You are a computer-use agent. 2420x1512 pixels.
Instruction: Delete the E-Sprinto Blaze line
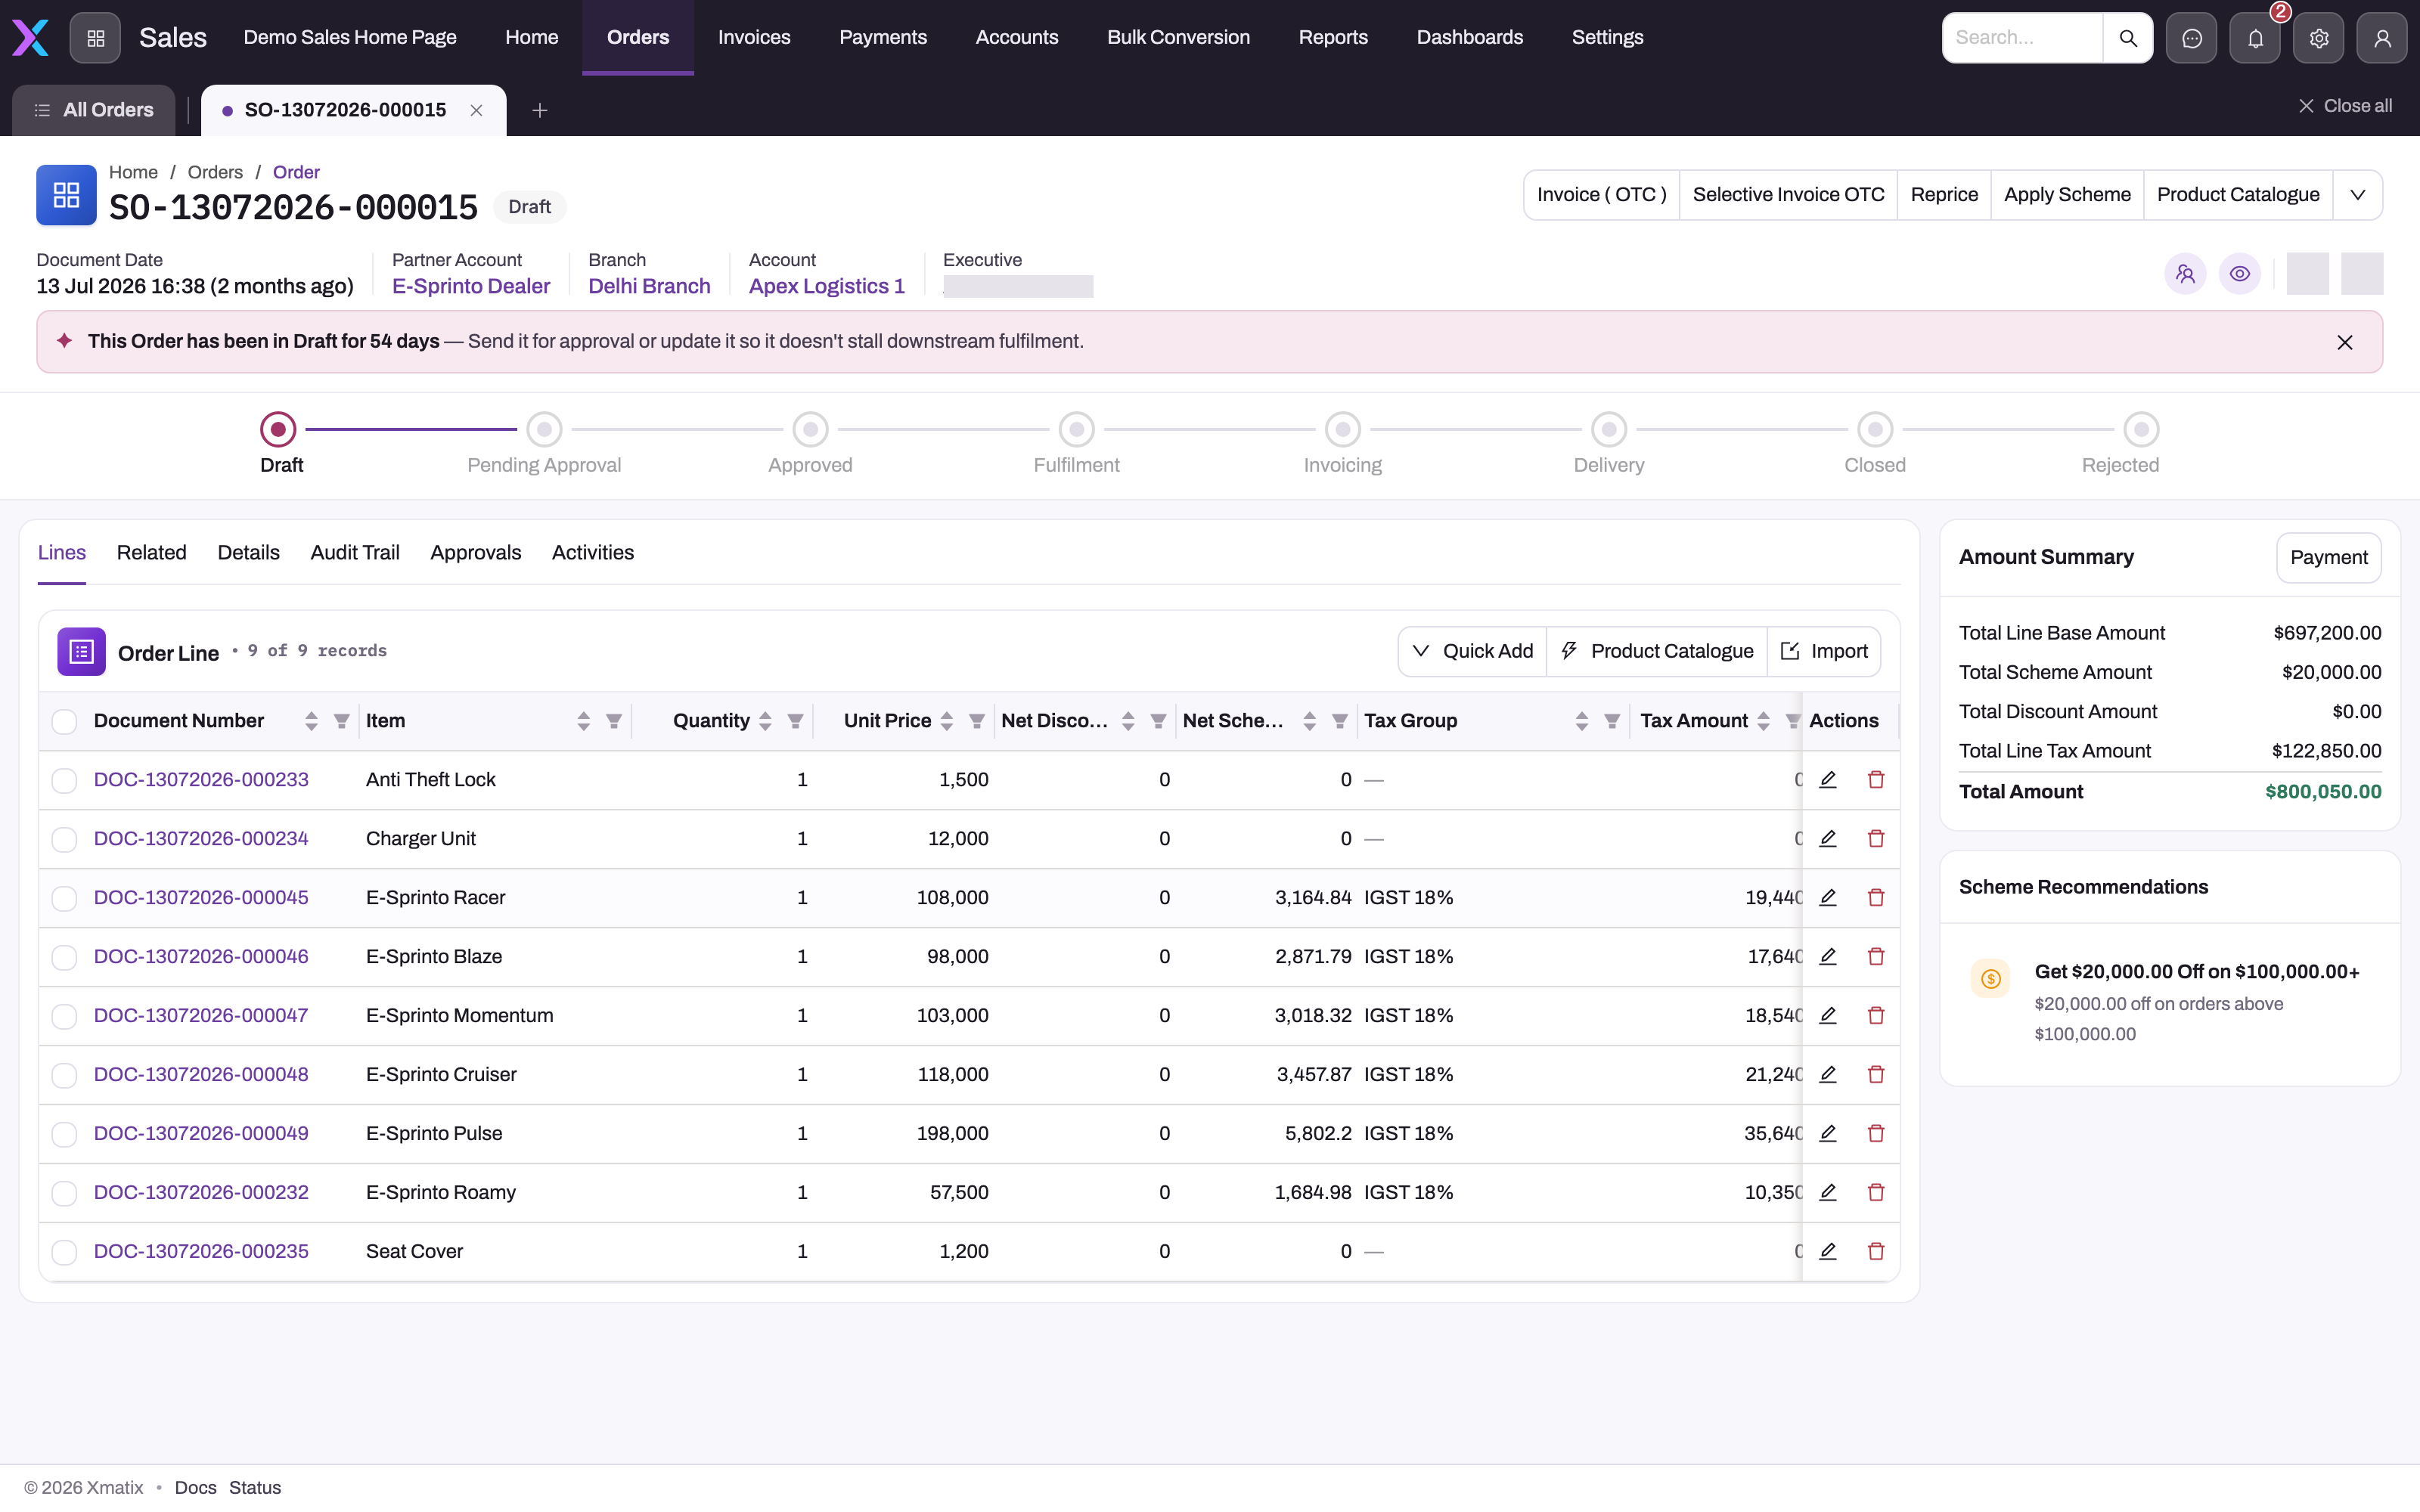[1875, 956]
